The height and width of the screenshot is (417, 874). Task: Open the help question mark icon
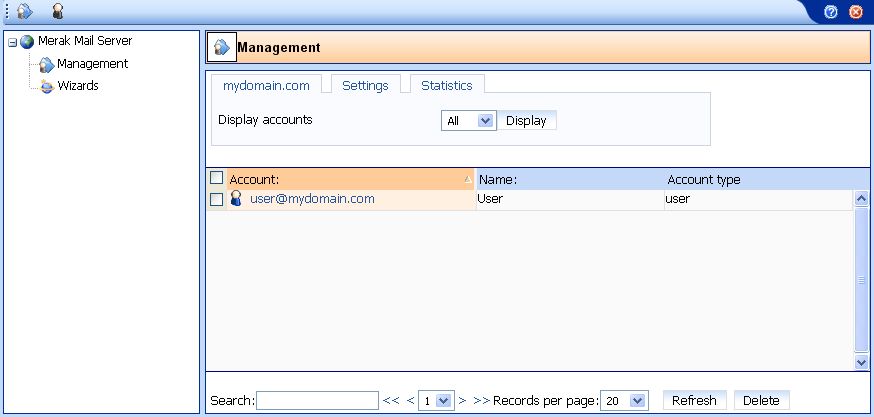831,12
